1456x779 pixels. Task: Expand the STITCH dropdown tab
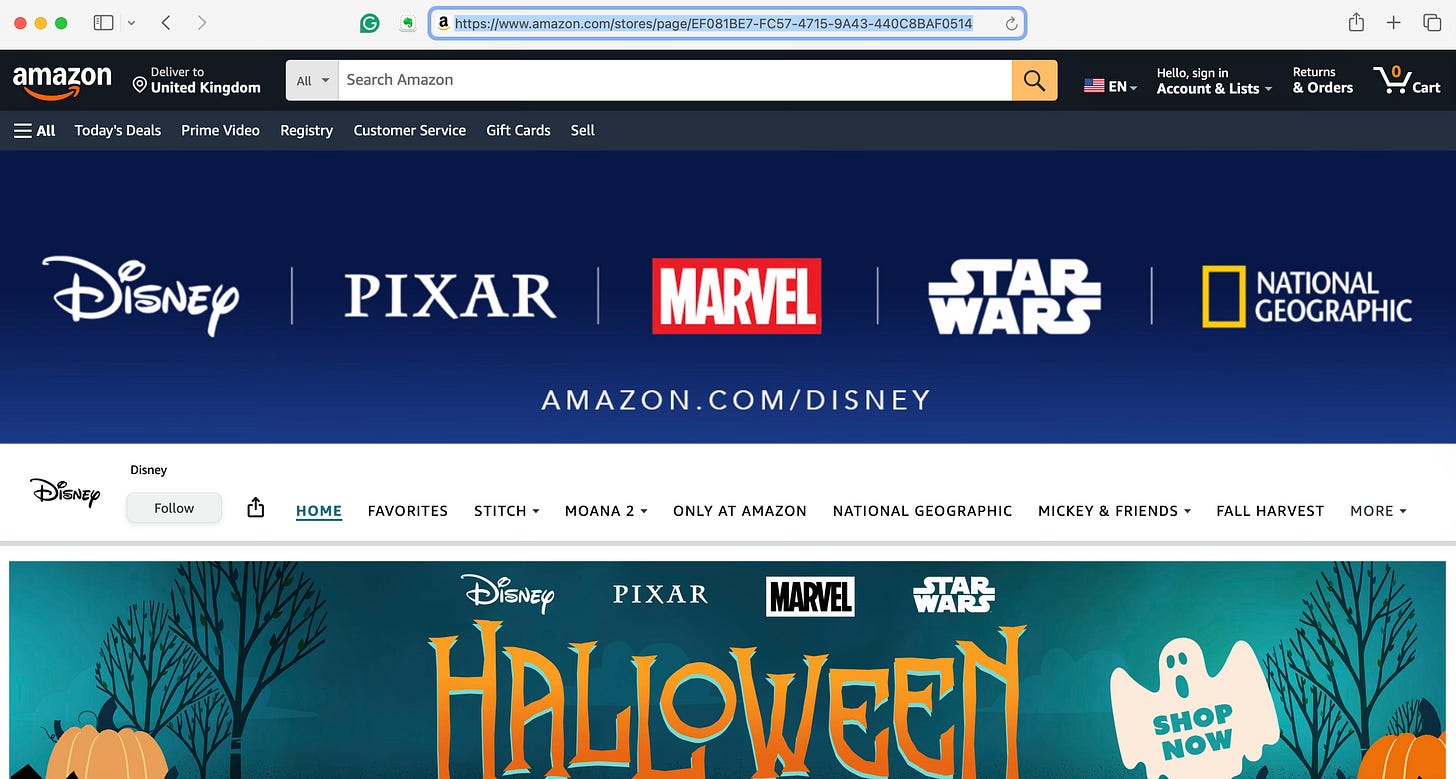click(507, 511)
